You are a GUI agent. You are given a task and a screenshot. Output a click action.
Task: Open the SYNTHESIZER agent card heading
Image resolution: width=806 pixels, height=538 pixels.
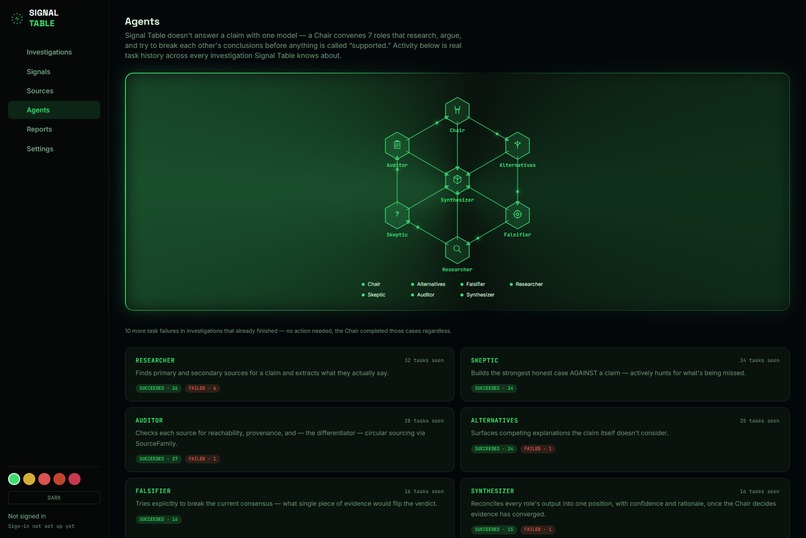pos(492,491)
